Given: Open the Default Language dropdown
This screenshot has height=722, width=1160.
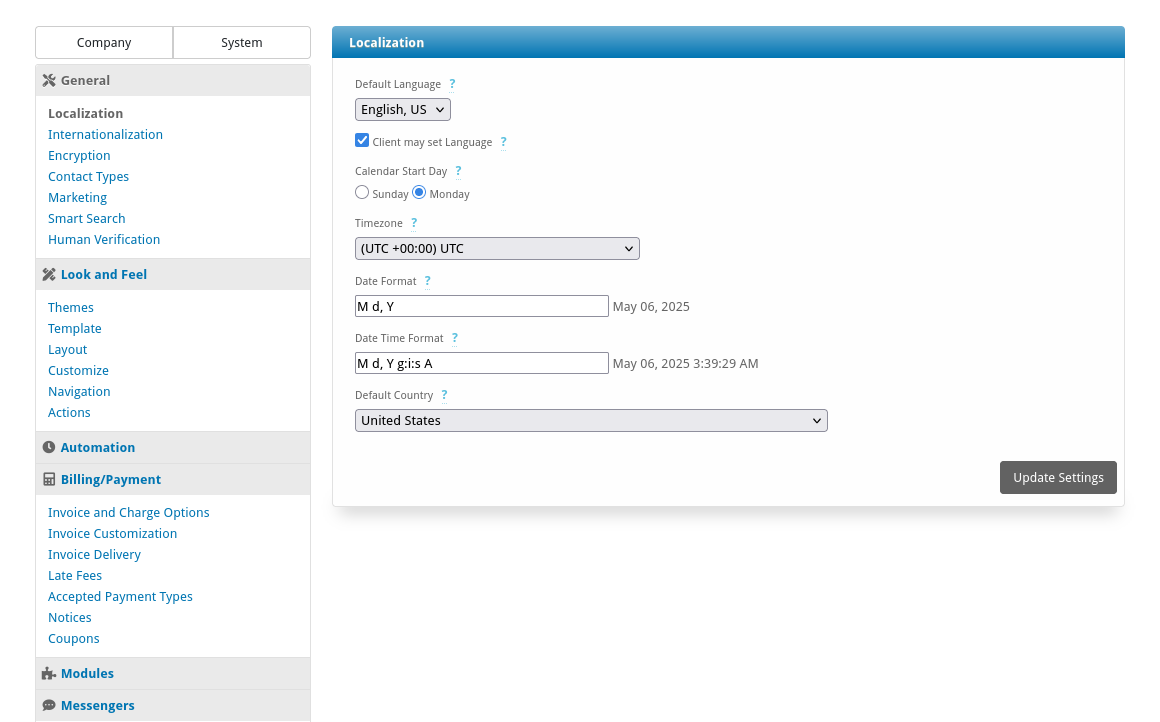Looking at the screenshot, I should pyautogui.click(x=402, y=109).
